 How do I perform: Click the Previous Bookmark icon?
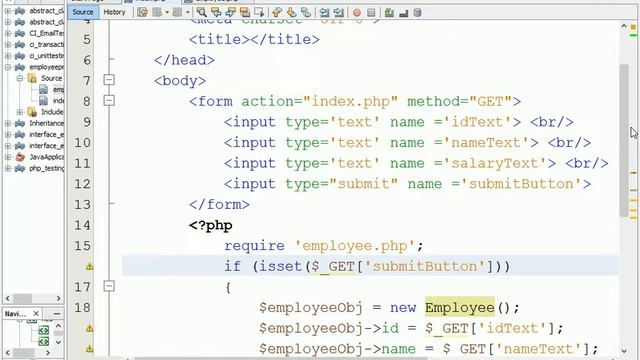pyautogui.click(x=277, y=12)
